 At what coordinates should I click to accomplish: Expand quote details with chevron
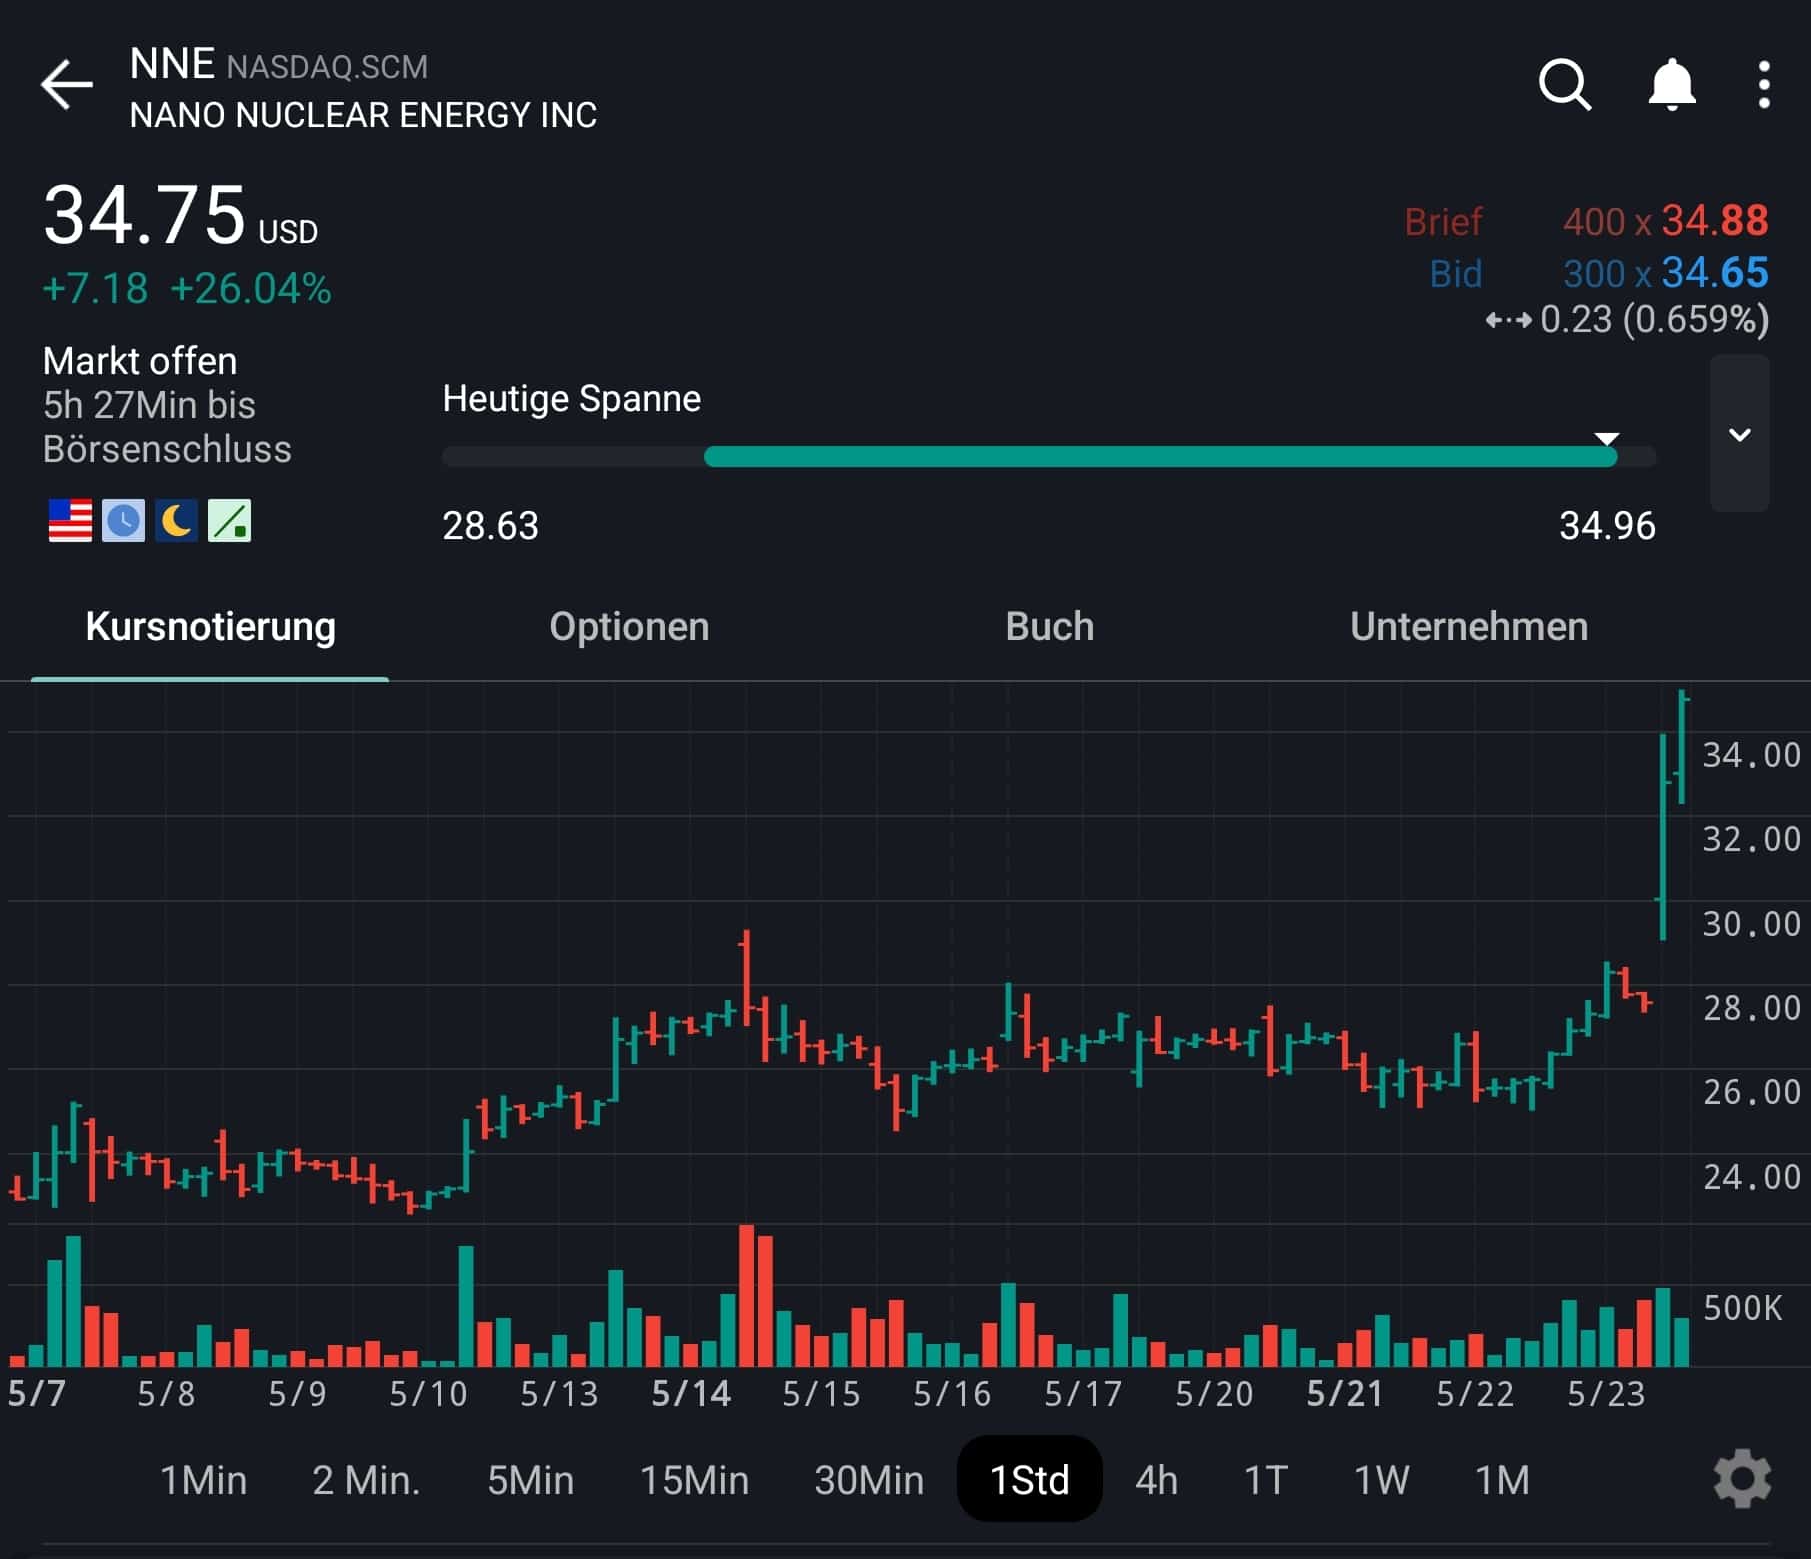click(x=1740, y=434)
